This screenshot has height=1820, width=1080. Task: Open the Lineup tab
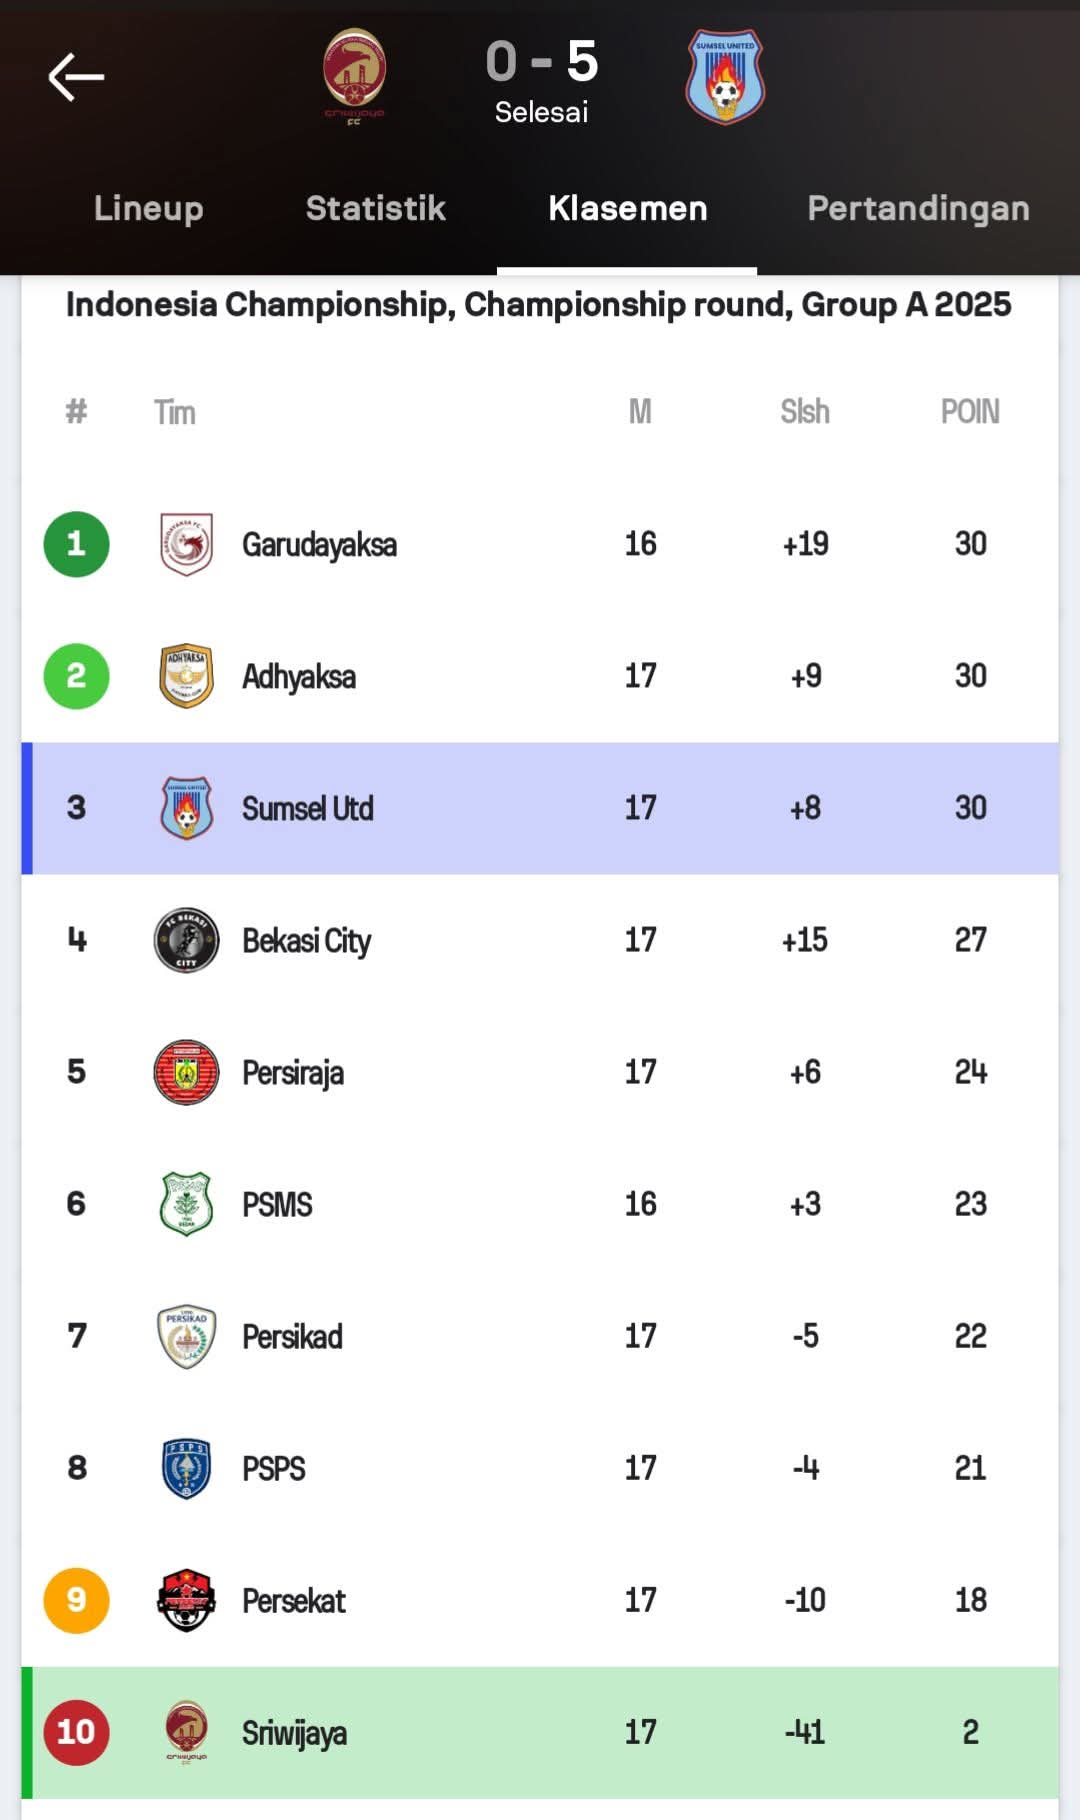[x=149, y=208]
